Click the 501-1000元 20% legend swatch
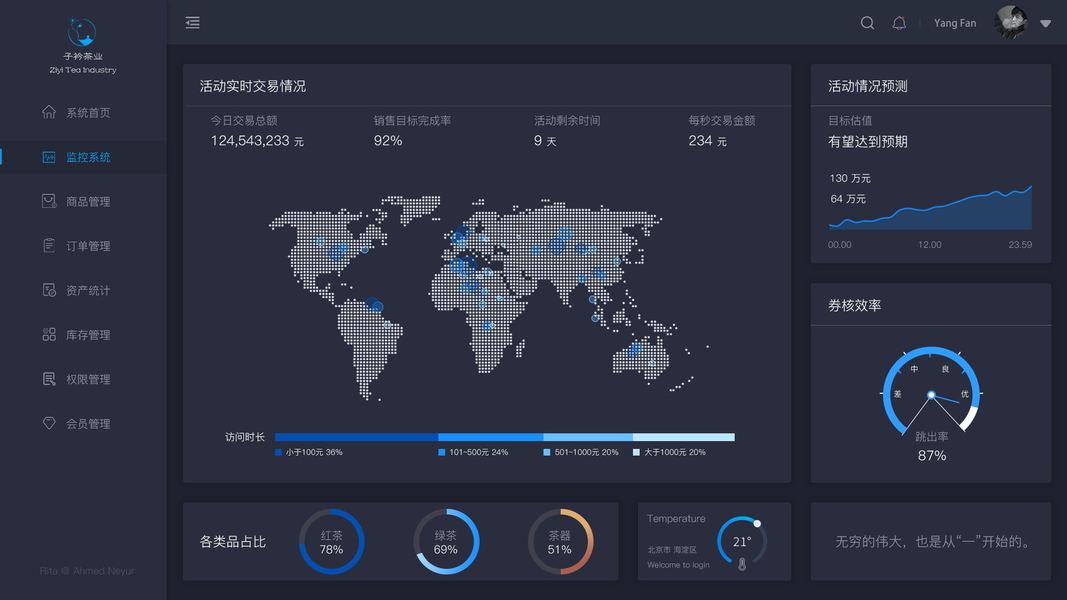Viewport: 1067px width, 600px height. click(546, 452)
